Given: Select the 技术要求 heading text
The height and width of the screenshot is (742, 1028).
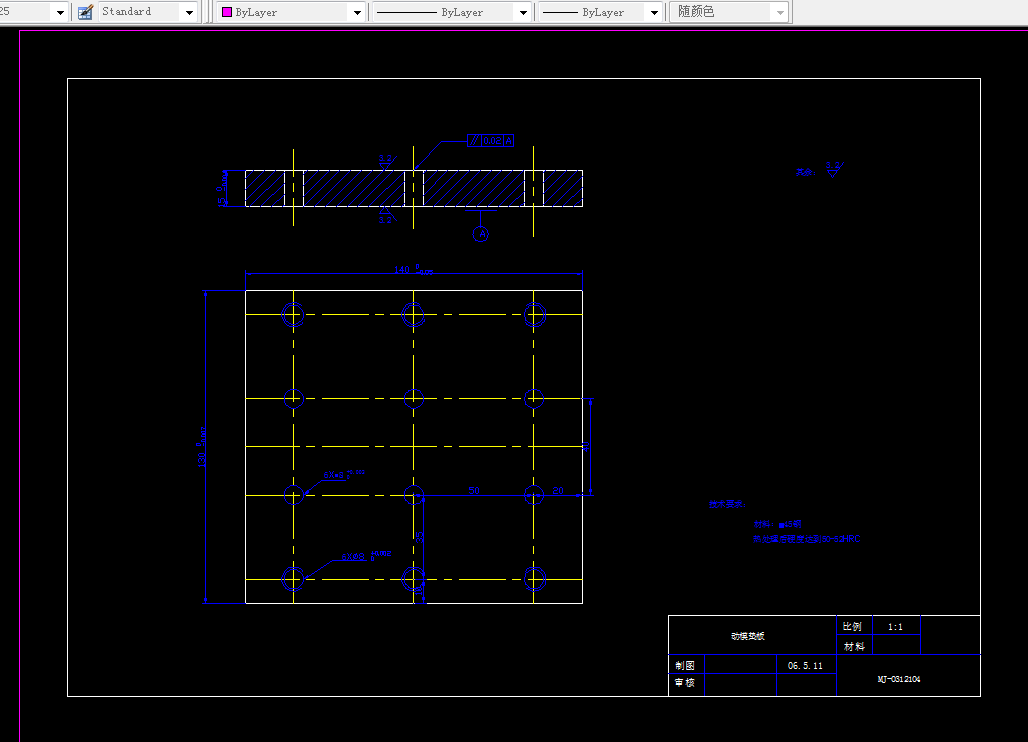Looking at the screenshot, I should (726, 505).
